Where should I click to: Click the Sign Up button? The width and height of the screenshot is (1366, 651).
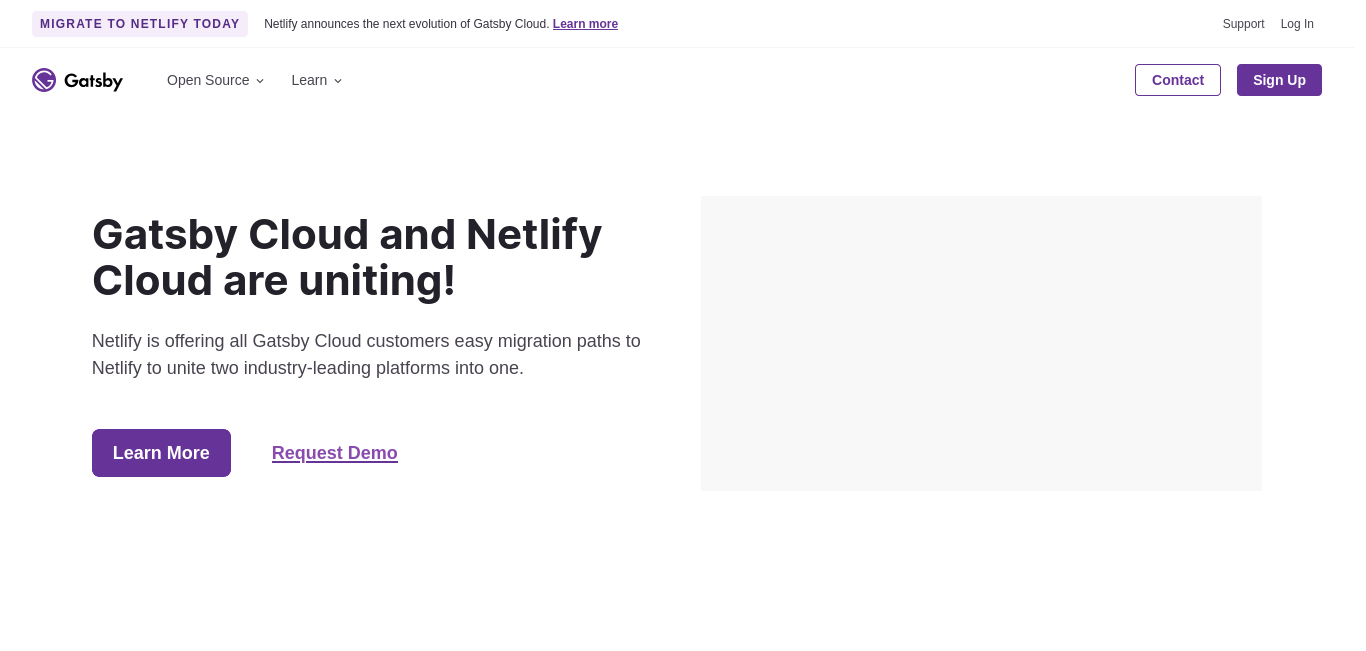(1279, 80)
